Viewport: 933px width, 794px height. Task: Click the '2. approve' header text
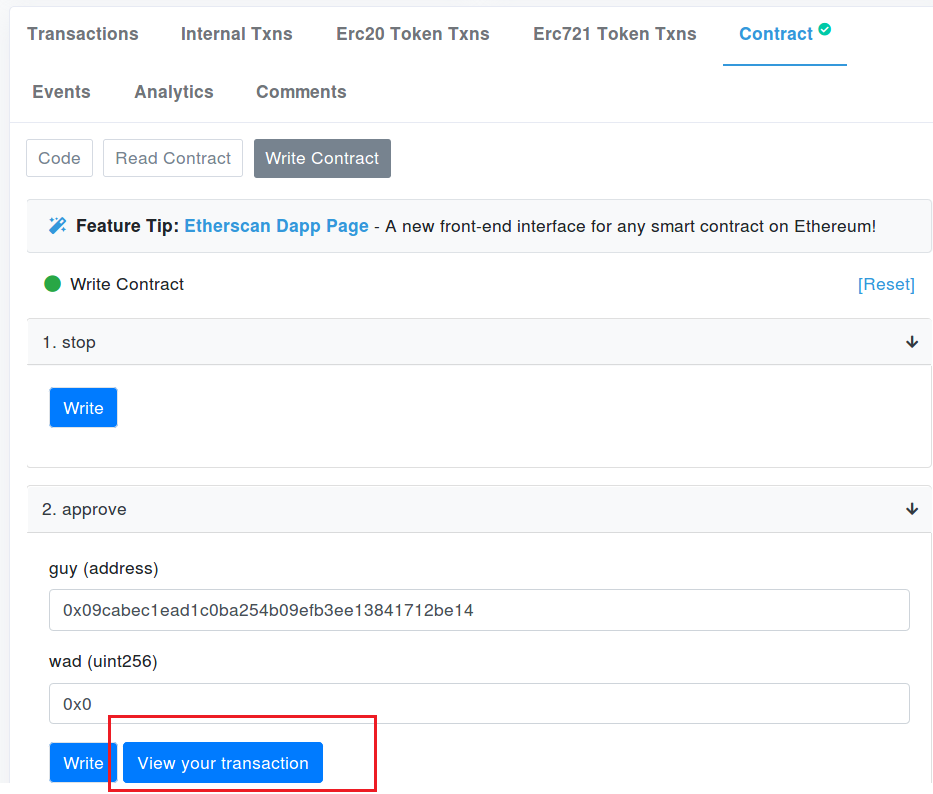click(x=84, y=509)
